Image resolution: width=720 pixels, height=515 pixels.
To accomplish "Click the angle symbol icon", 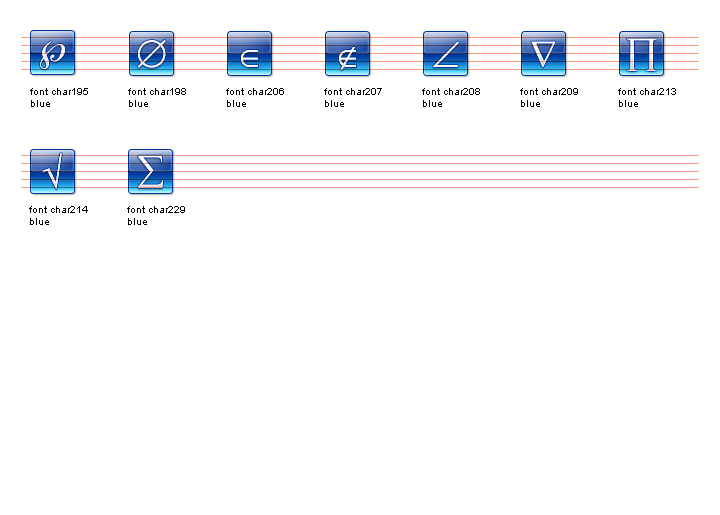I will pyautogui.click(x=445, y=53).
